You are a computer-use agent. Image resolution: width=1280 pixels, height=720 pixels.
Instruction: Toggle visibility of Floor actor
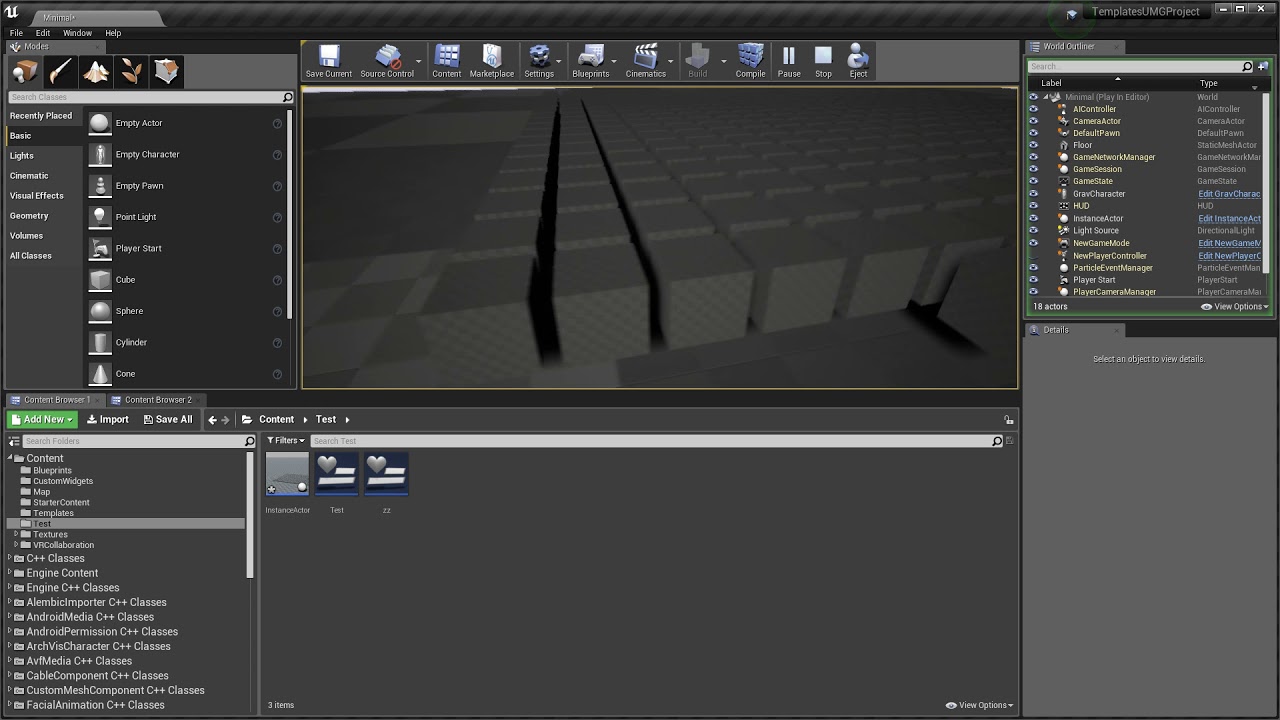click(1034, 145)
